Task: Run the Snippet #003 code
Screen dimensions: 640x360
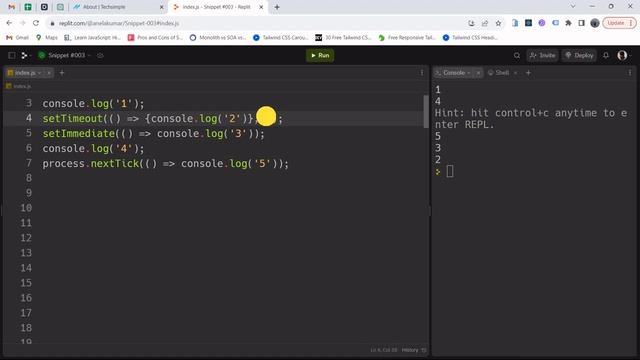Action: pyautogui.click(x=320, y=56)
